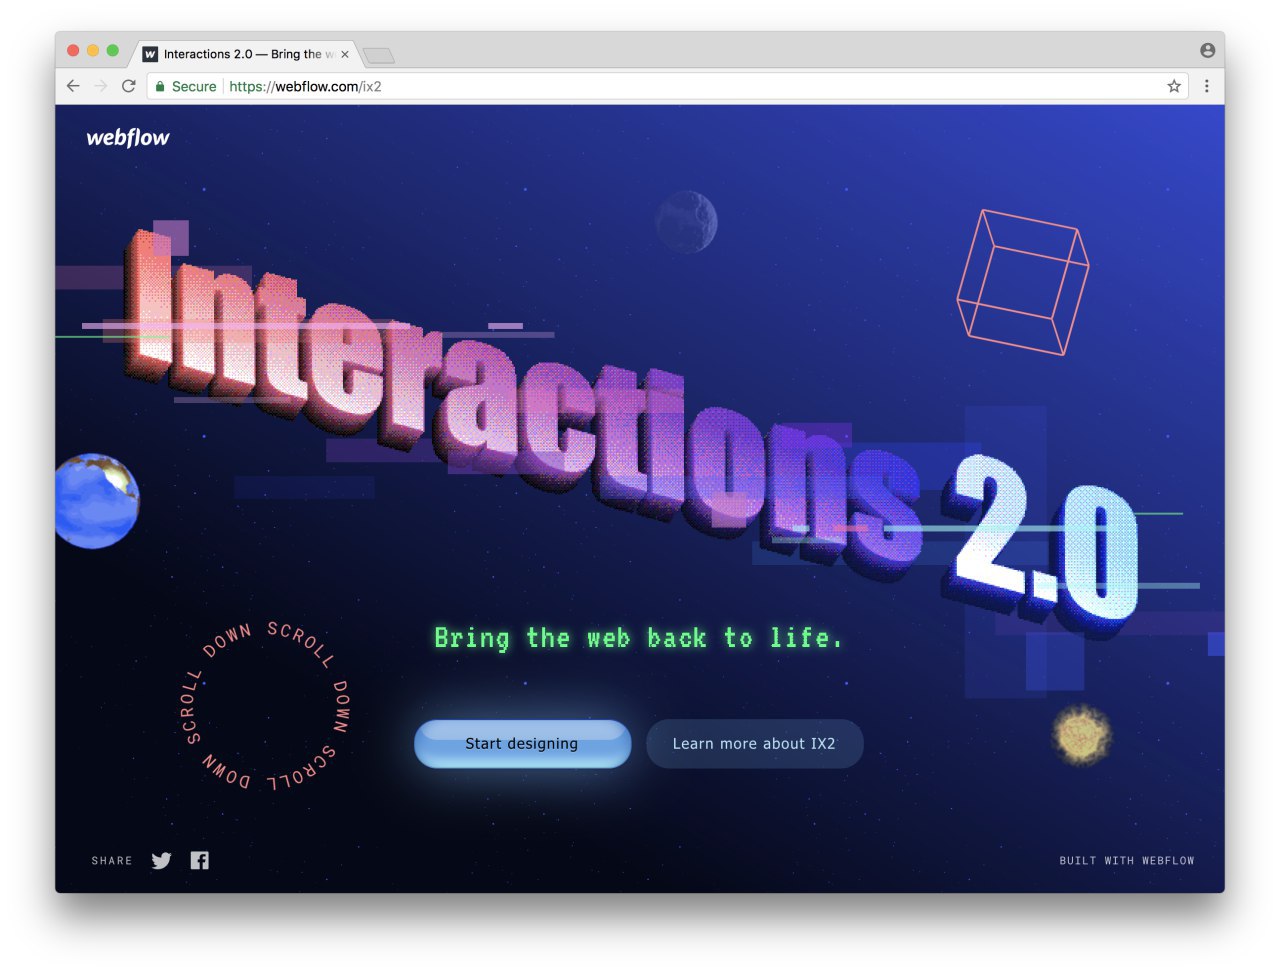Viewport: 1280px width, 972px height.
Task: Click the 'Secure' label in address bar
Action: click(194, 86)
